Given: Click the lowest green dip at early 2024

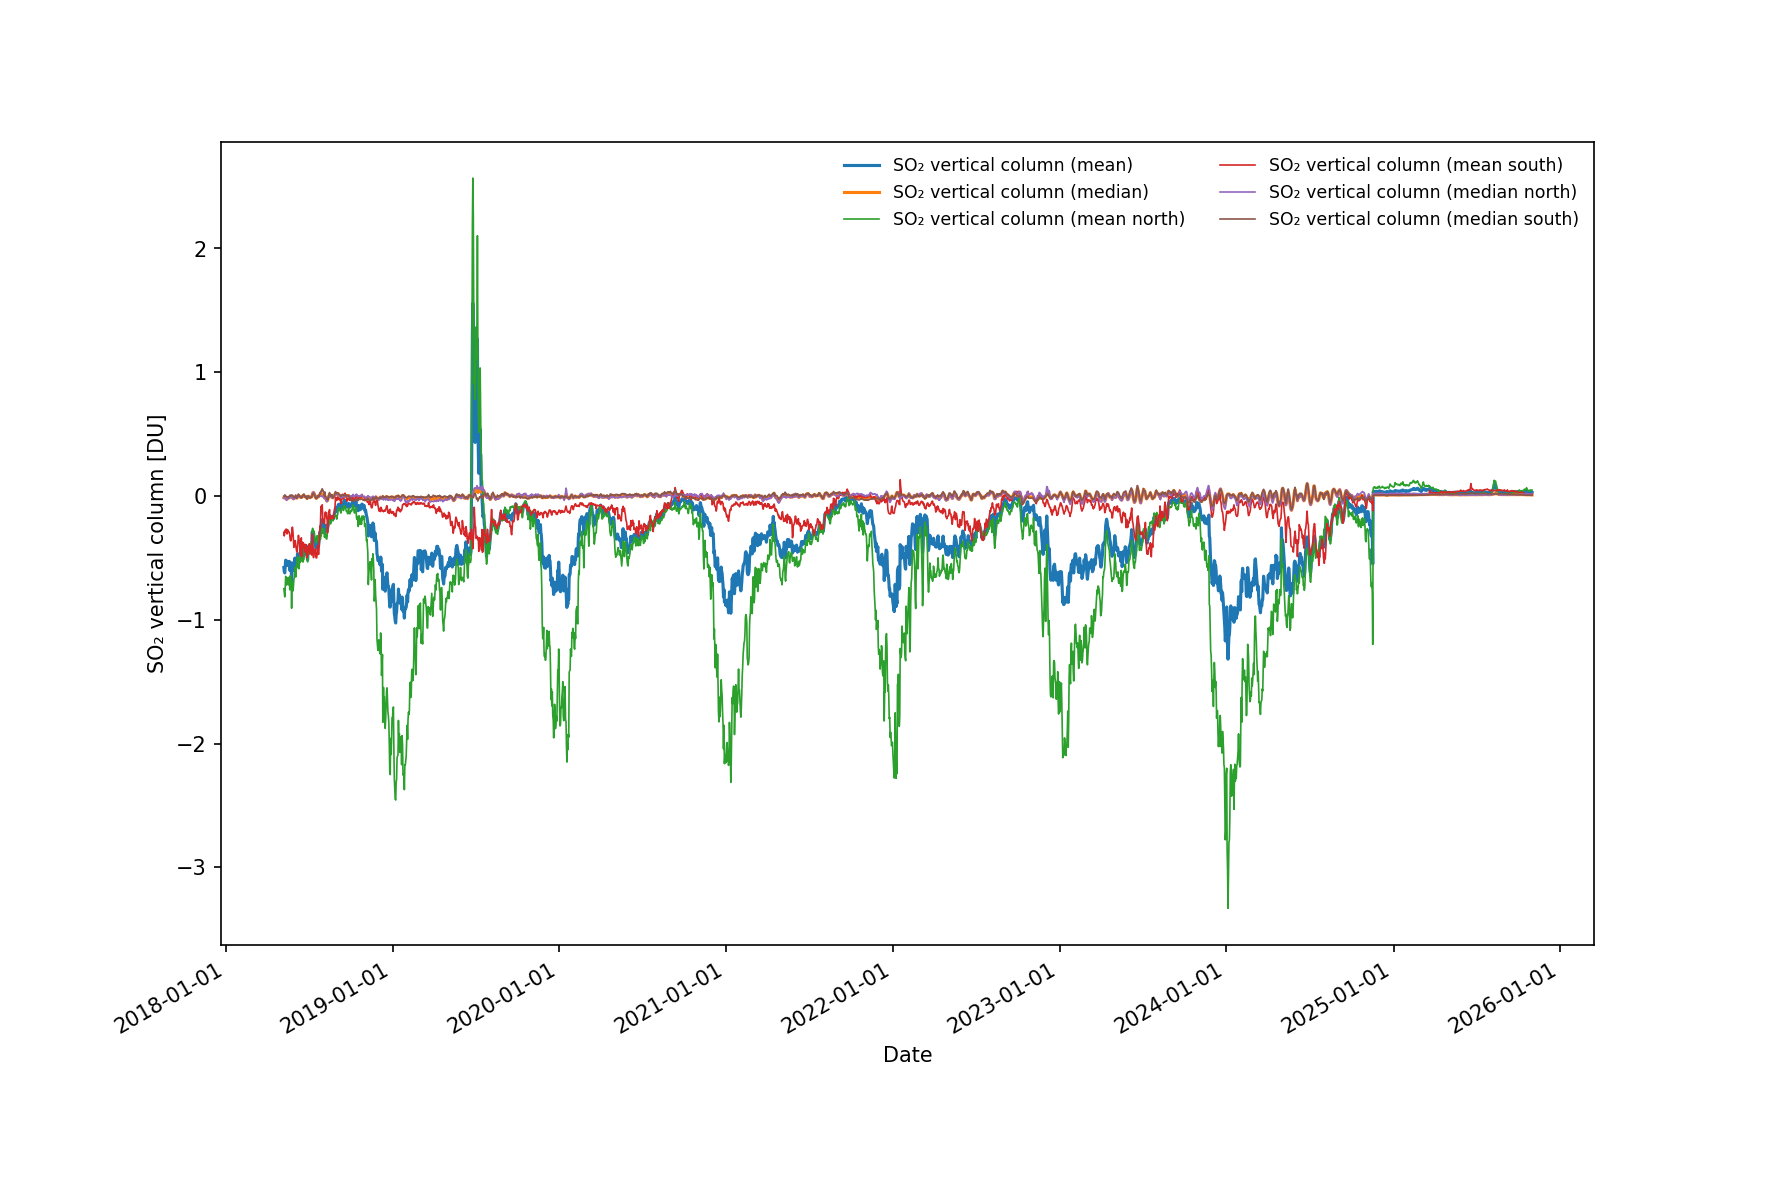Looking at the screenshot, I should point(1228,906).
